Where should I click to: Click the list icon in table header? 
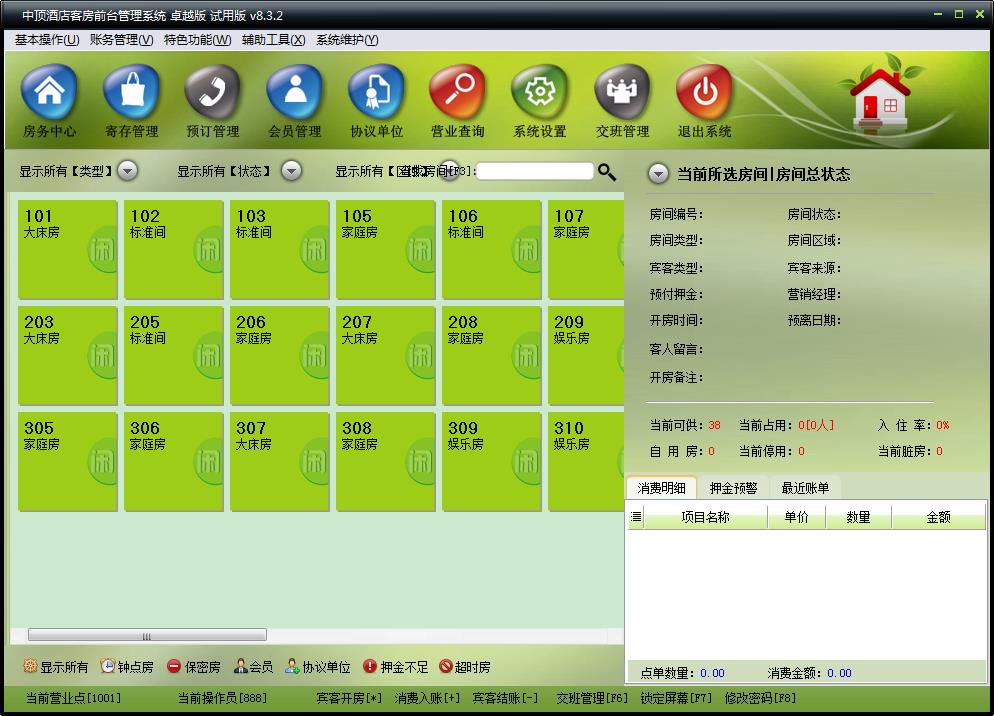[x=636, y=517]
